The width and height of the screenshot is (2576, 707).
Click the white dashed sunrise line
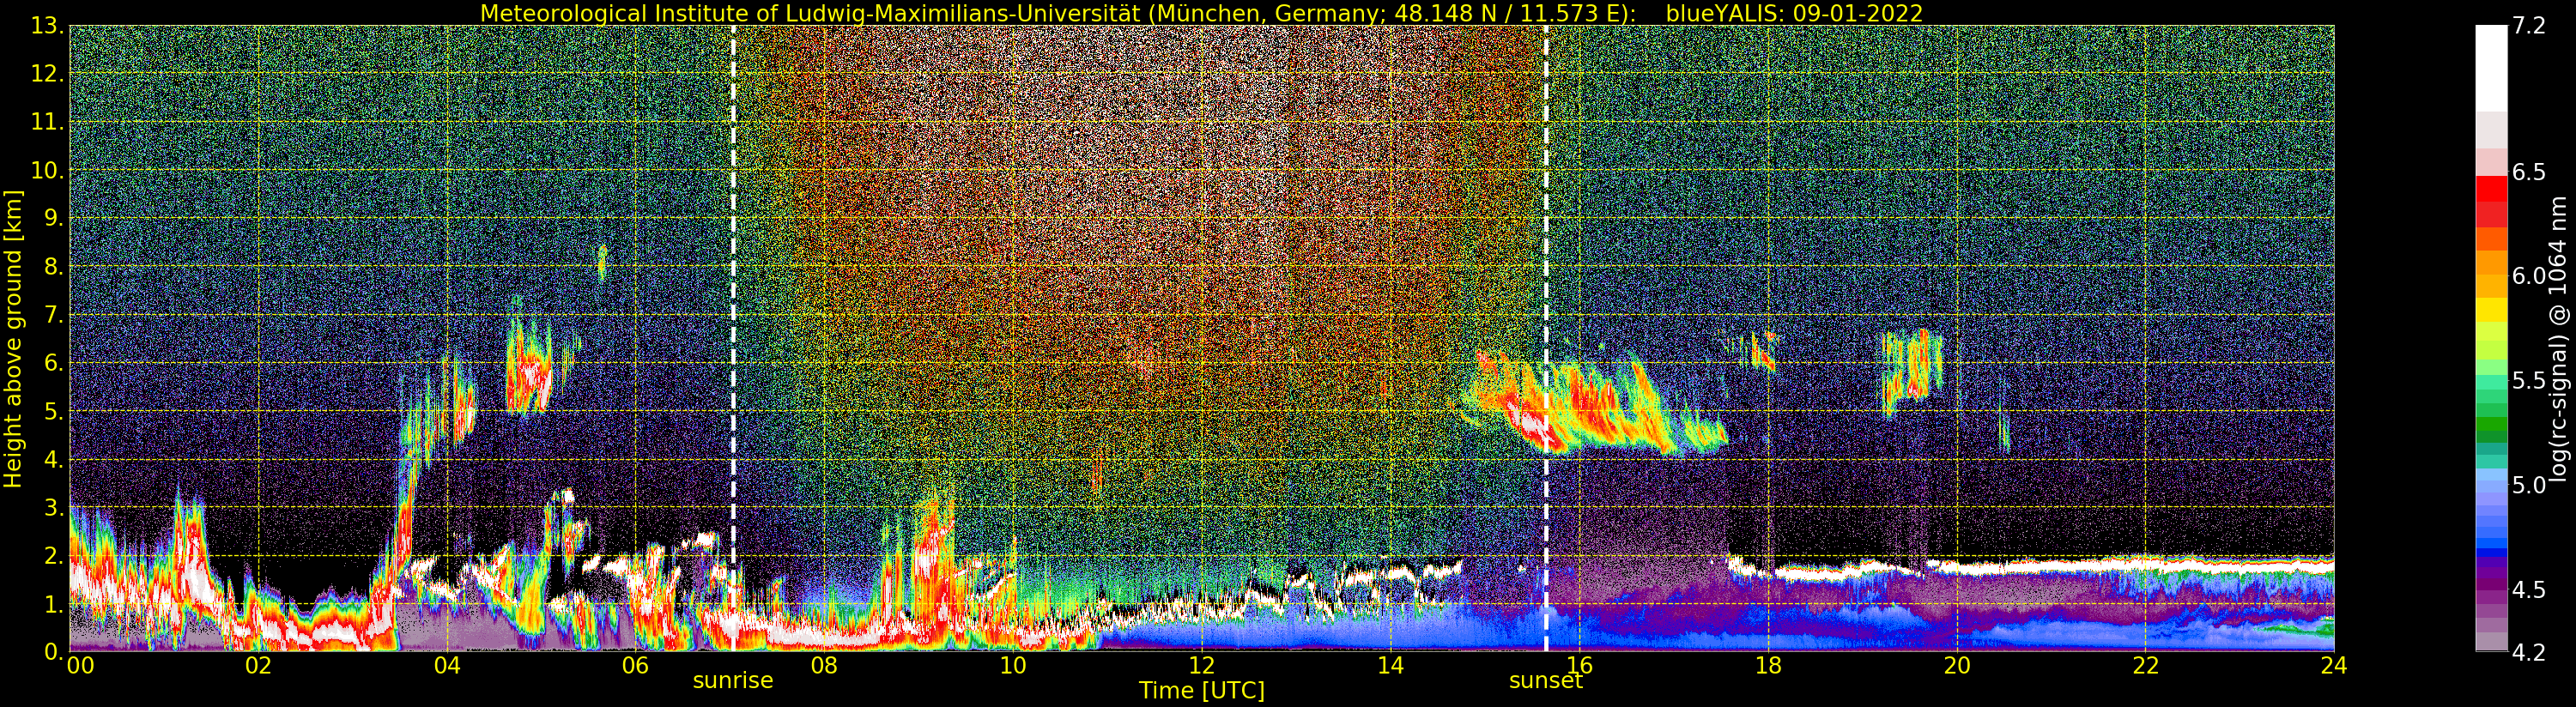[x=733, y=300]
